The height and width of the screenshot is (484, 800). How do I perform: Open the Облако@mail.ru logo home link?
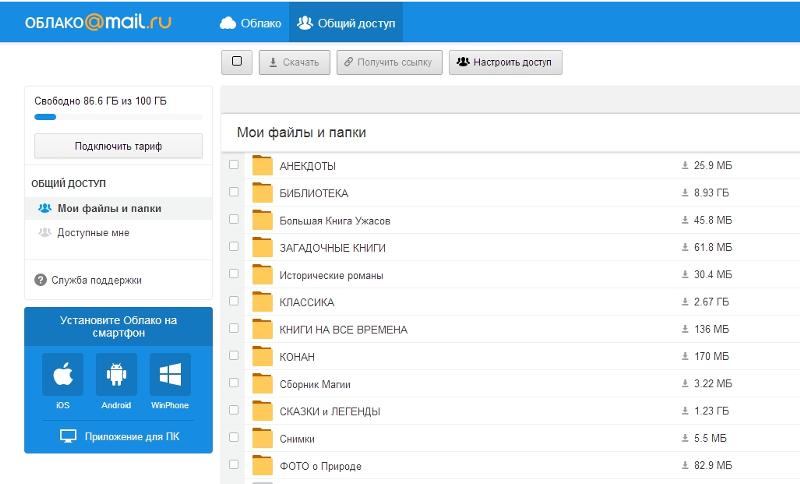tap(98, 22)
